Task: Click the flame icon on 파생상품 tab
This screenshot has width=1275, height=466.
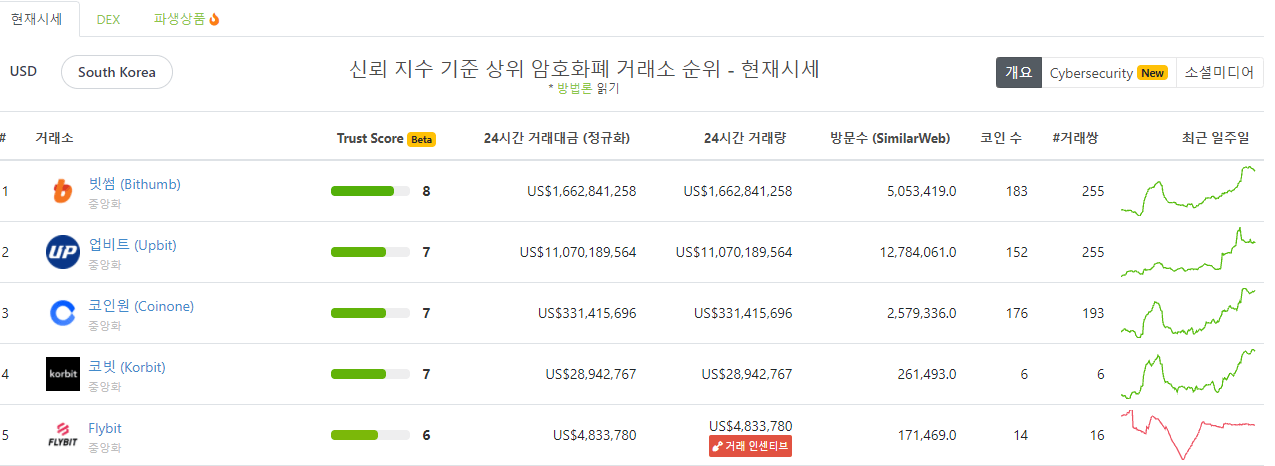Action: [x=214, y=19]
